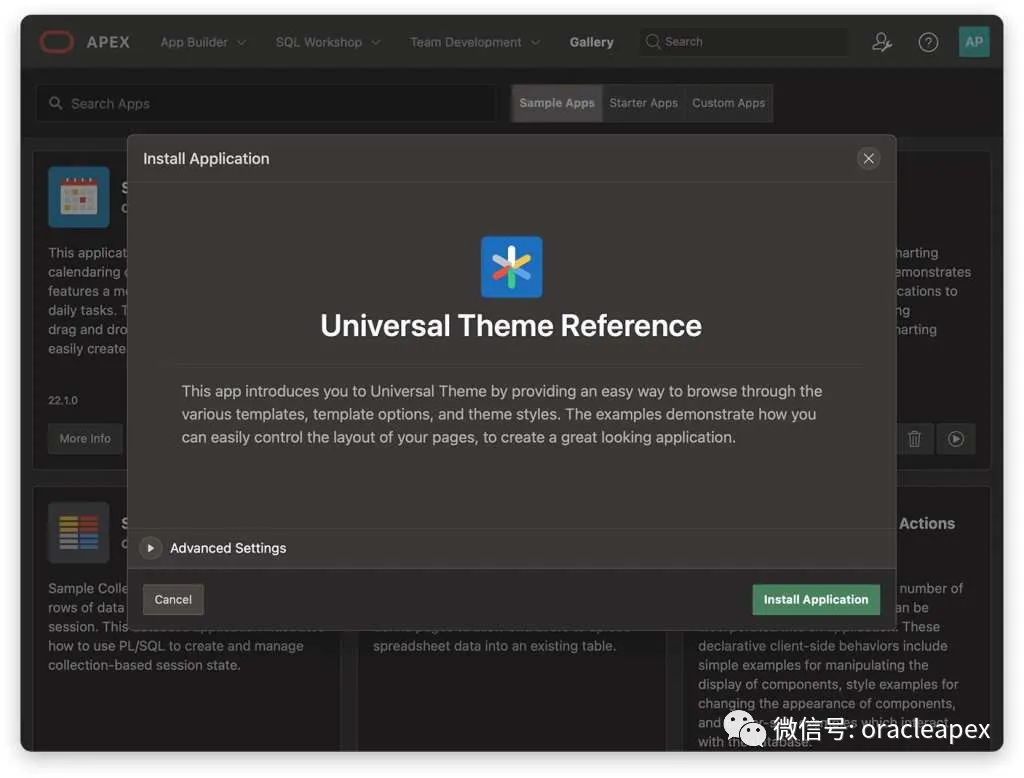Click the magnifier icon in Search Apps
1024x778 pixels.
56,103
